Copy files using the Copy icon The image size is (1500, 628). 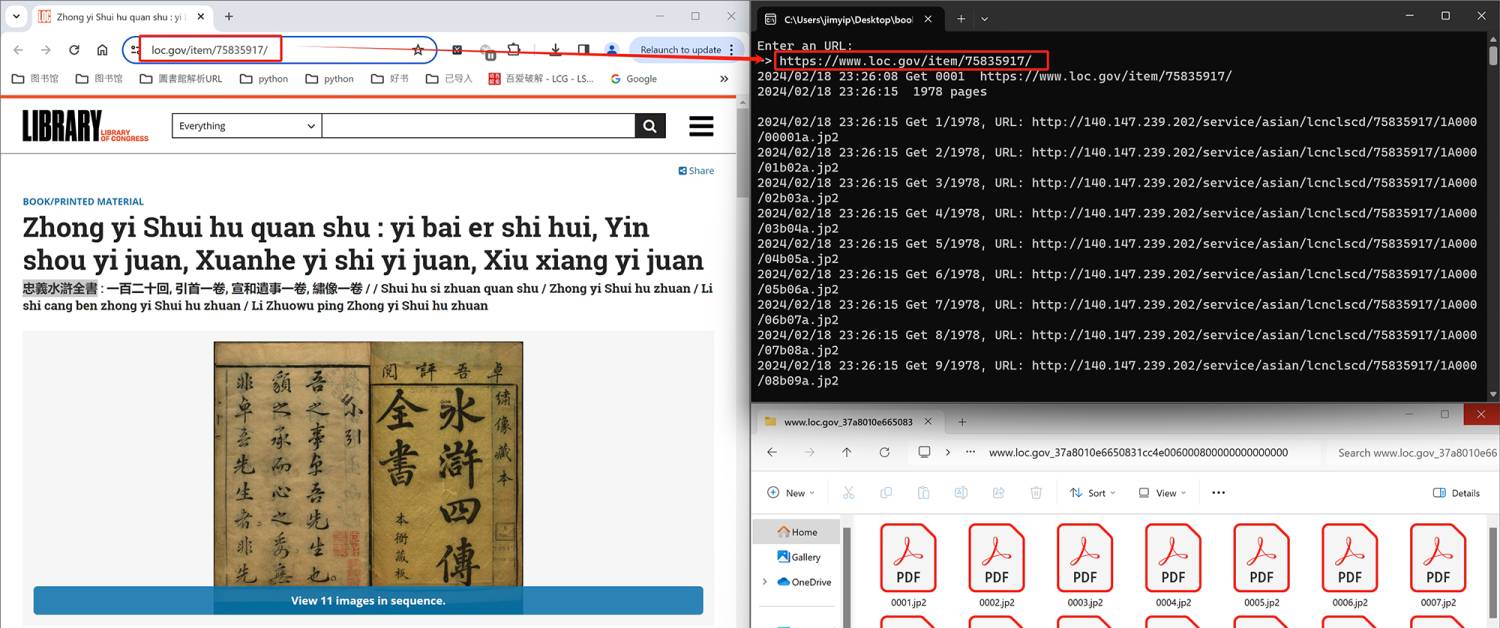(x=885, y=492)
